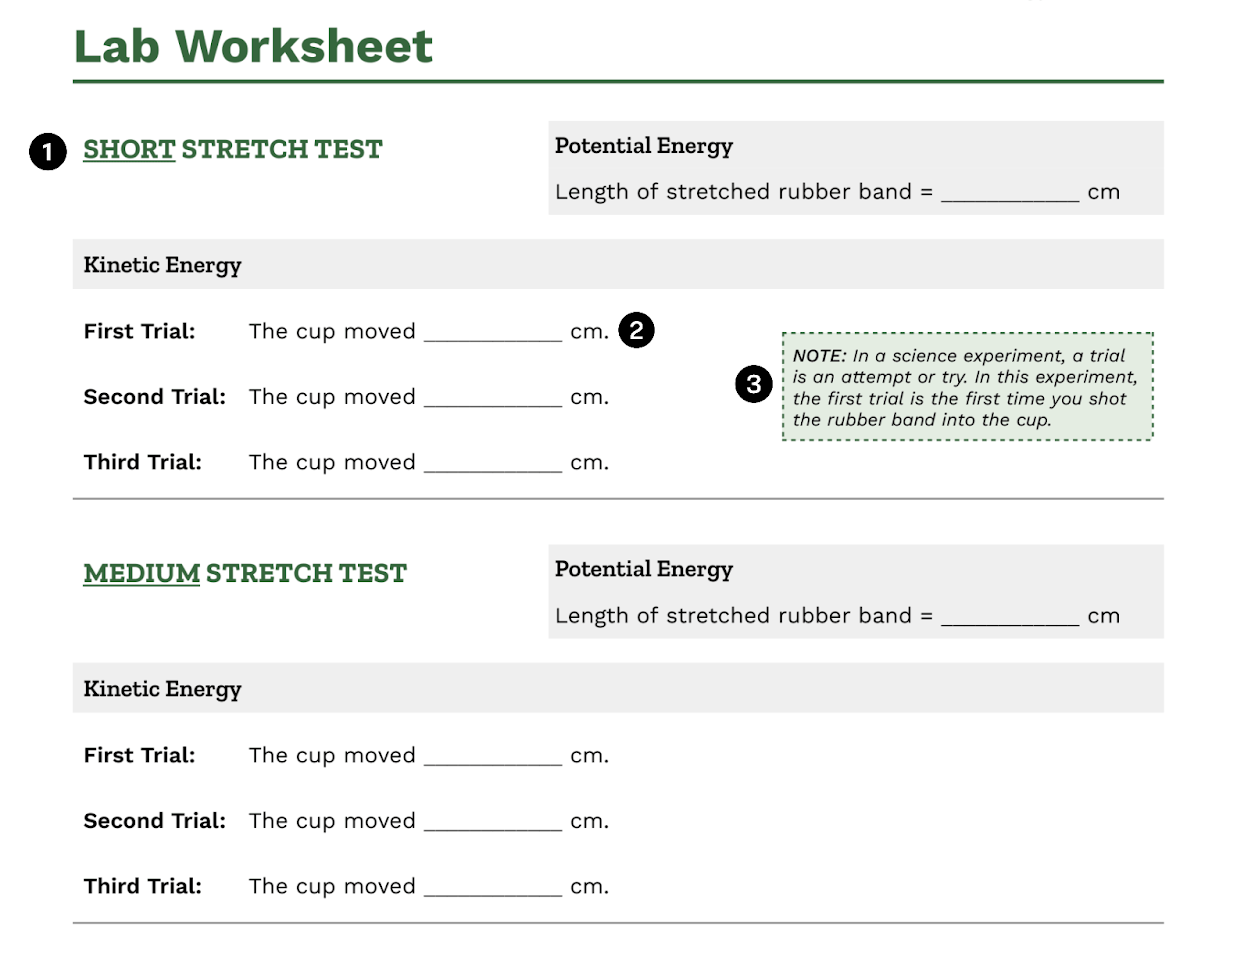
Task: Click the first Kinetic Energy header bar
Action: pyautogui.click(x=618, y=264)
